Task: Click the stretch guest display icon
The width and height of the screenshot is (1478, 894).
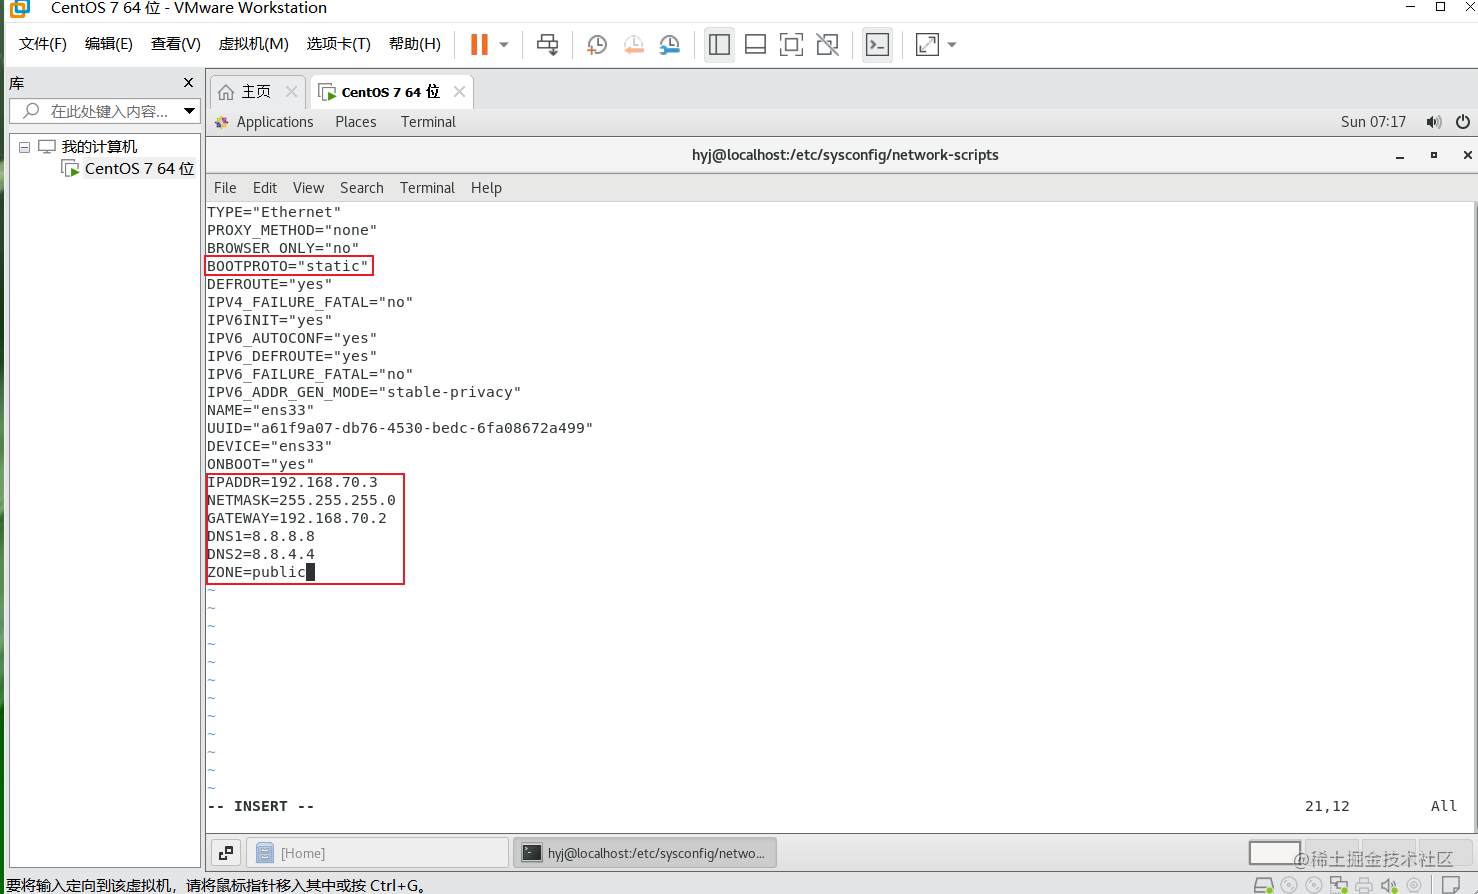Action: pyautogui.click(x=927, y=45)
